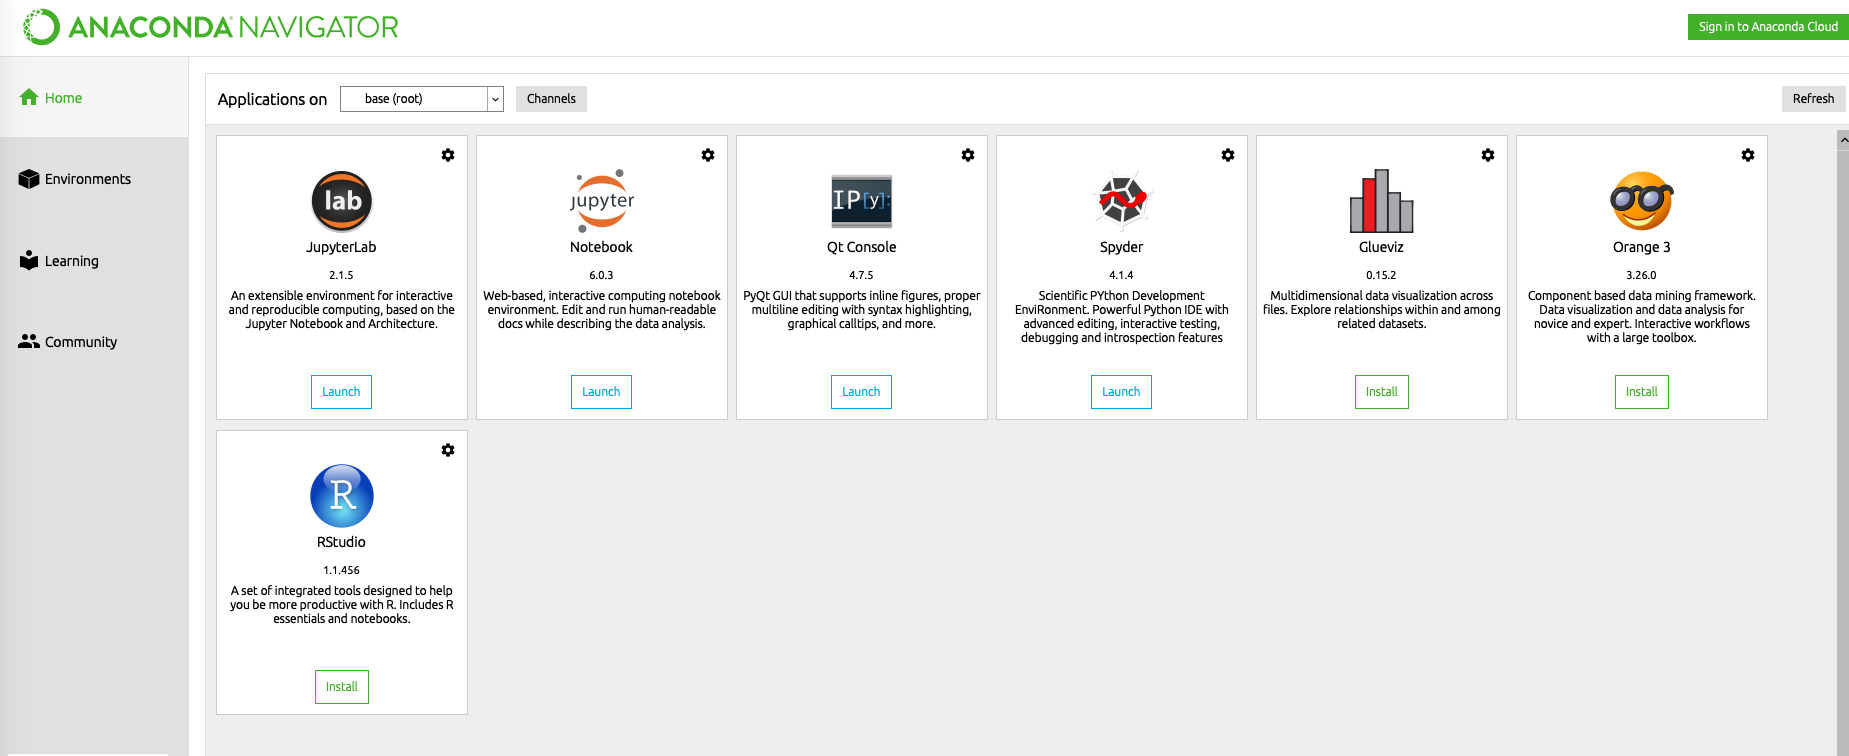Sign in to Anaconda Cloud
1849x756 pixels.
pos(1768,27)
